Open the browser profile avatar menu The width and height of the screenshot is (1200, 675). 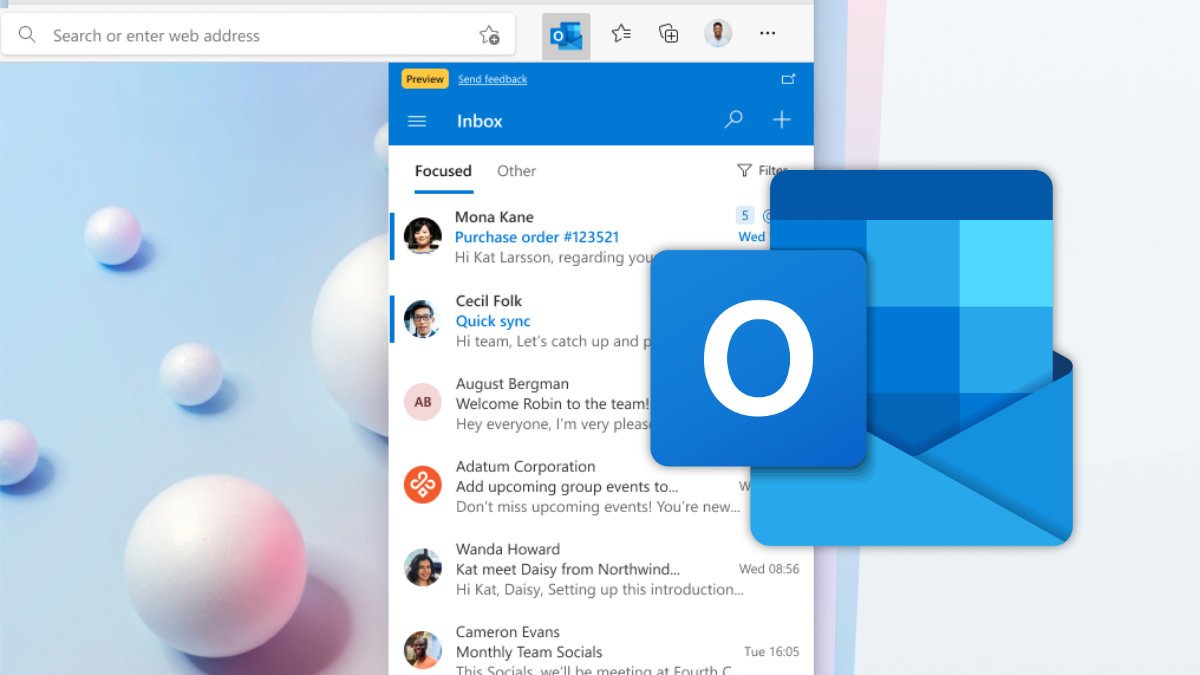pos(717,33)
